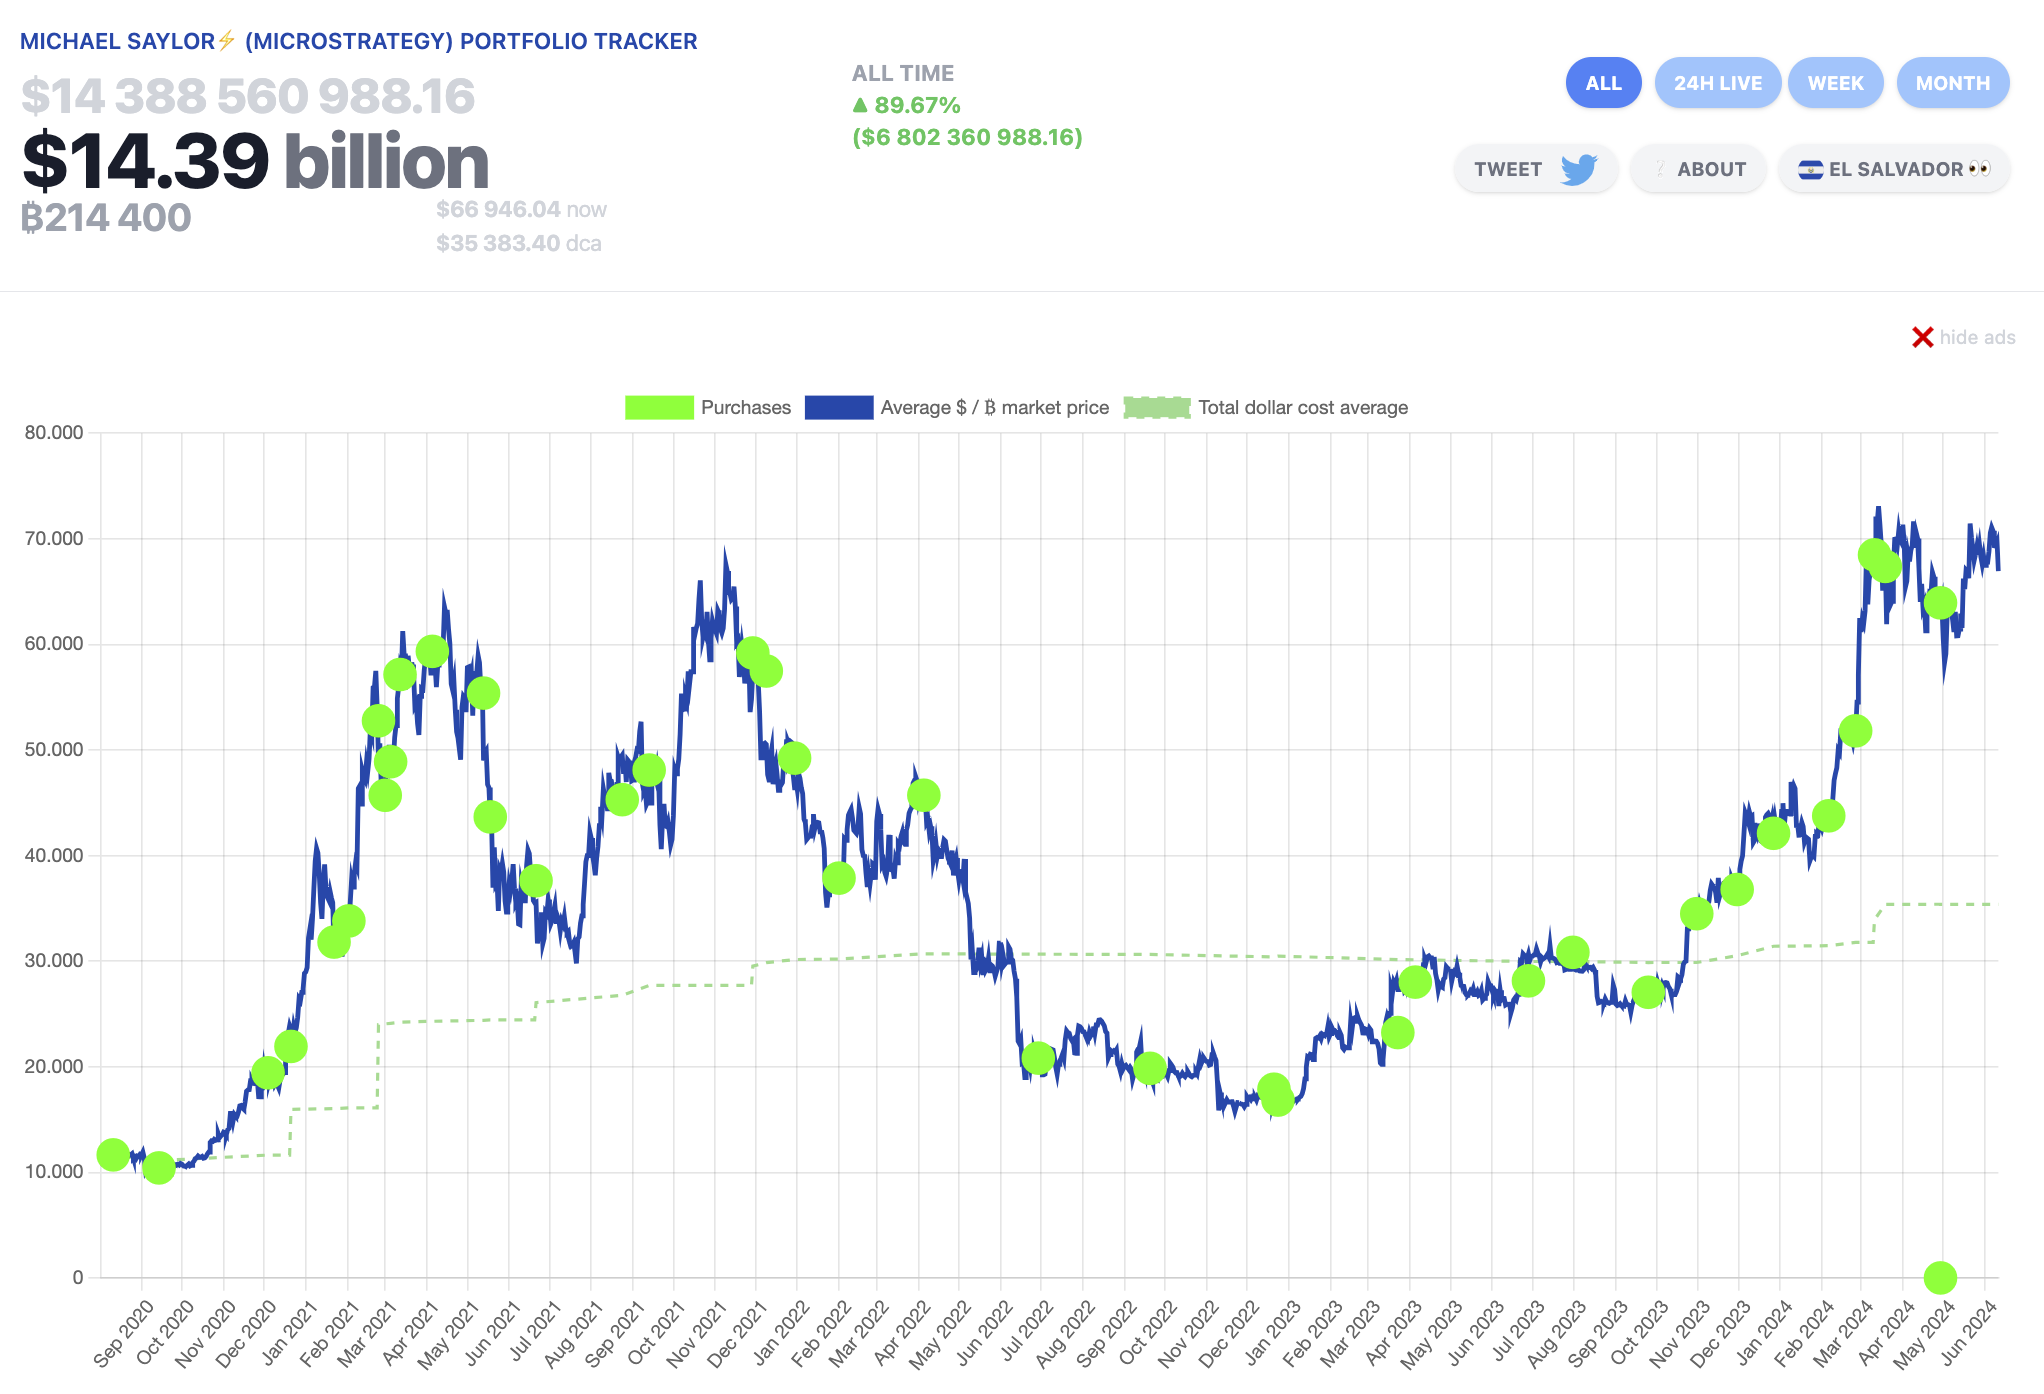This screenshot has width=2044, height=1394.
Task: Click the eyes emoji on El Salvador button
Action: point(1980,168)
